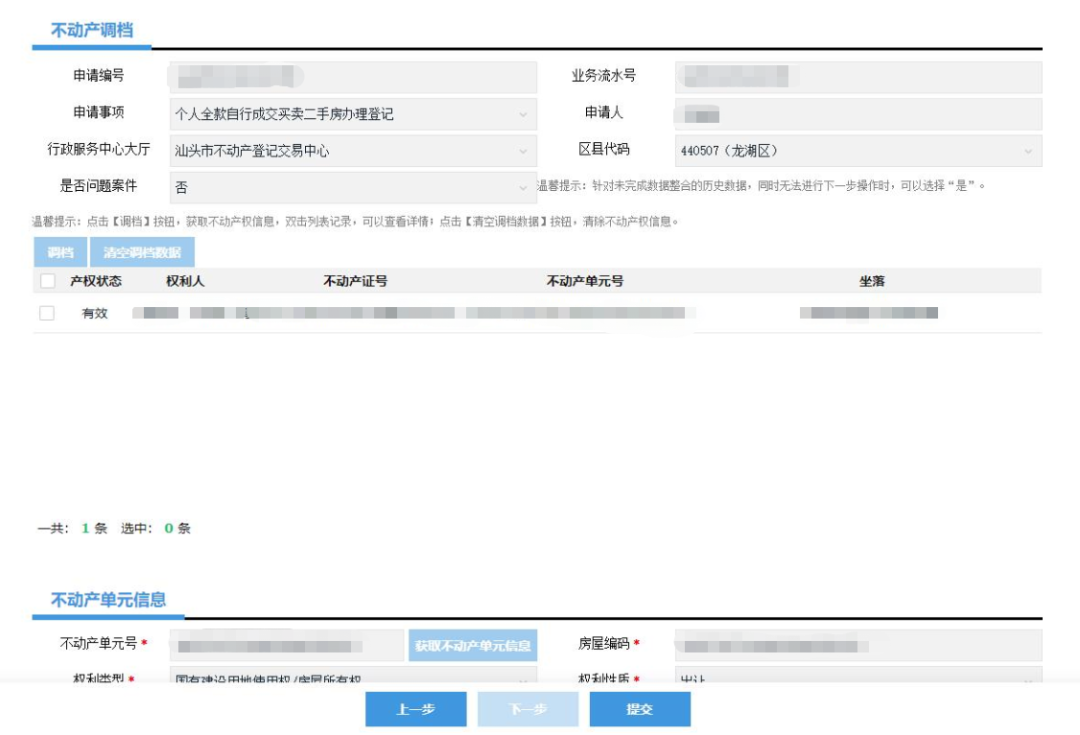The height and width of the screenshot is (735, 1080).
Task: Click the 调档 button to retrieve records
Action: pos(60,253)
